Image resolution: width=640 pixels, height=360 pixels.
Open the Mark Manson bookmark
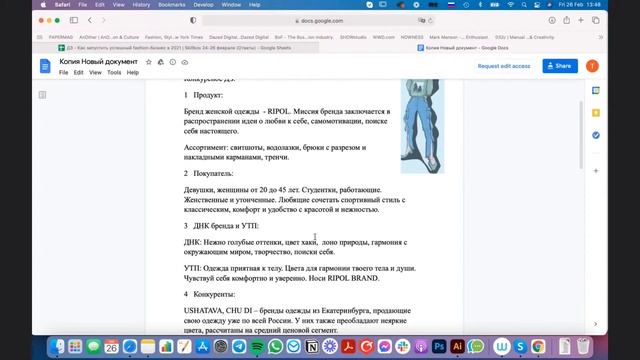tap(458, 37)
